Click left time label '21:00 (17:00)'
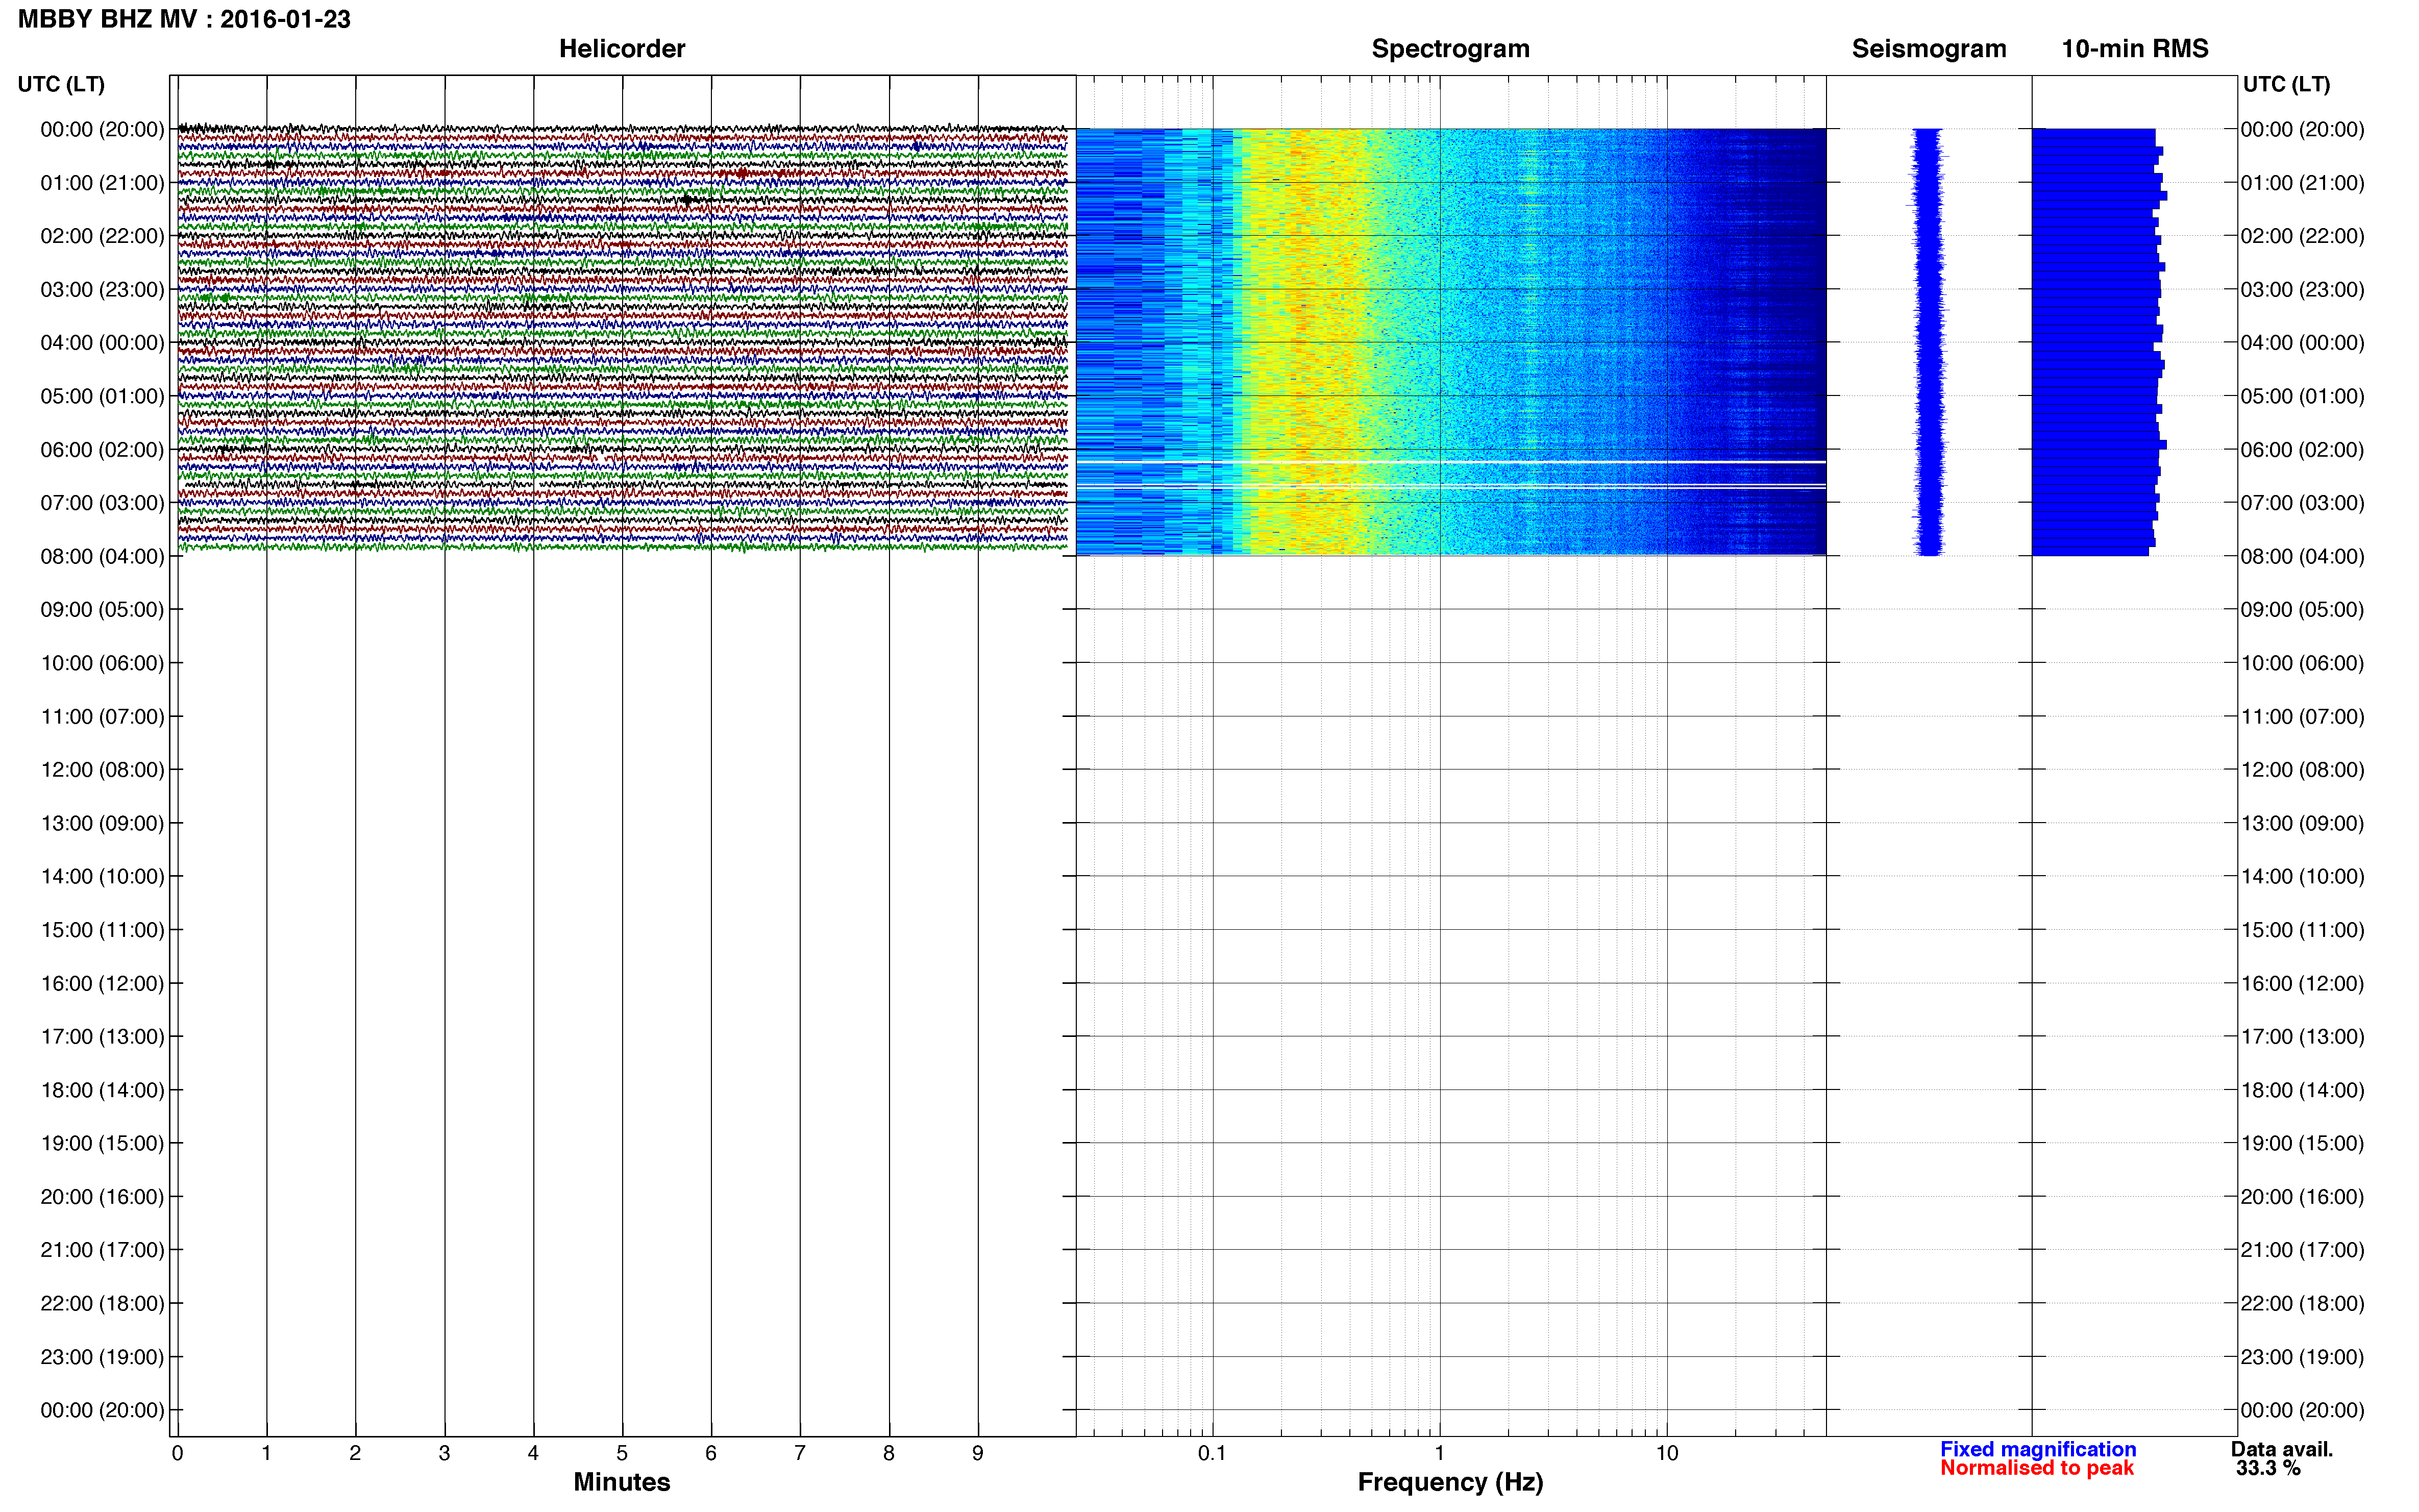This screenshot has height=1512, width=2419. coord(102,1250)
